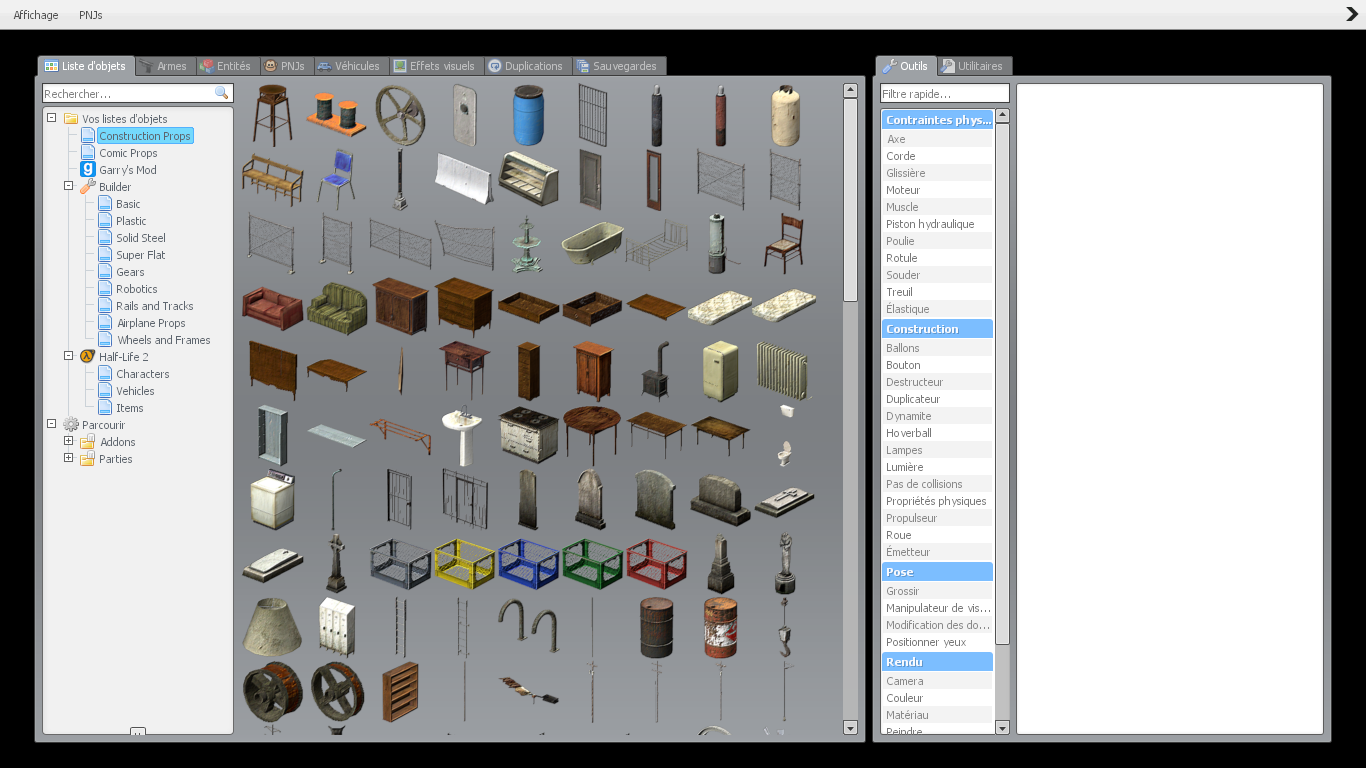Collapse the Construction tools category header
1366x768 pixels.
coord(937,329)
